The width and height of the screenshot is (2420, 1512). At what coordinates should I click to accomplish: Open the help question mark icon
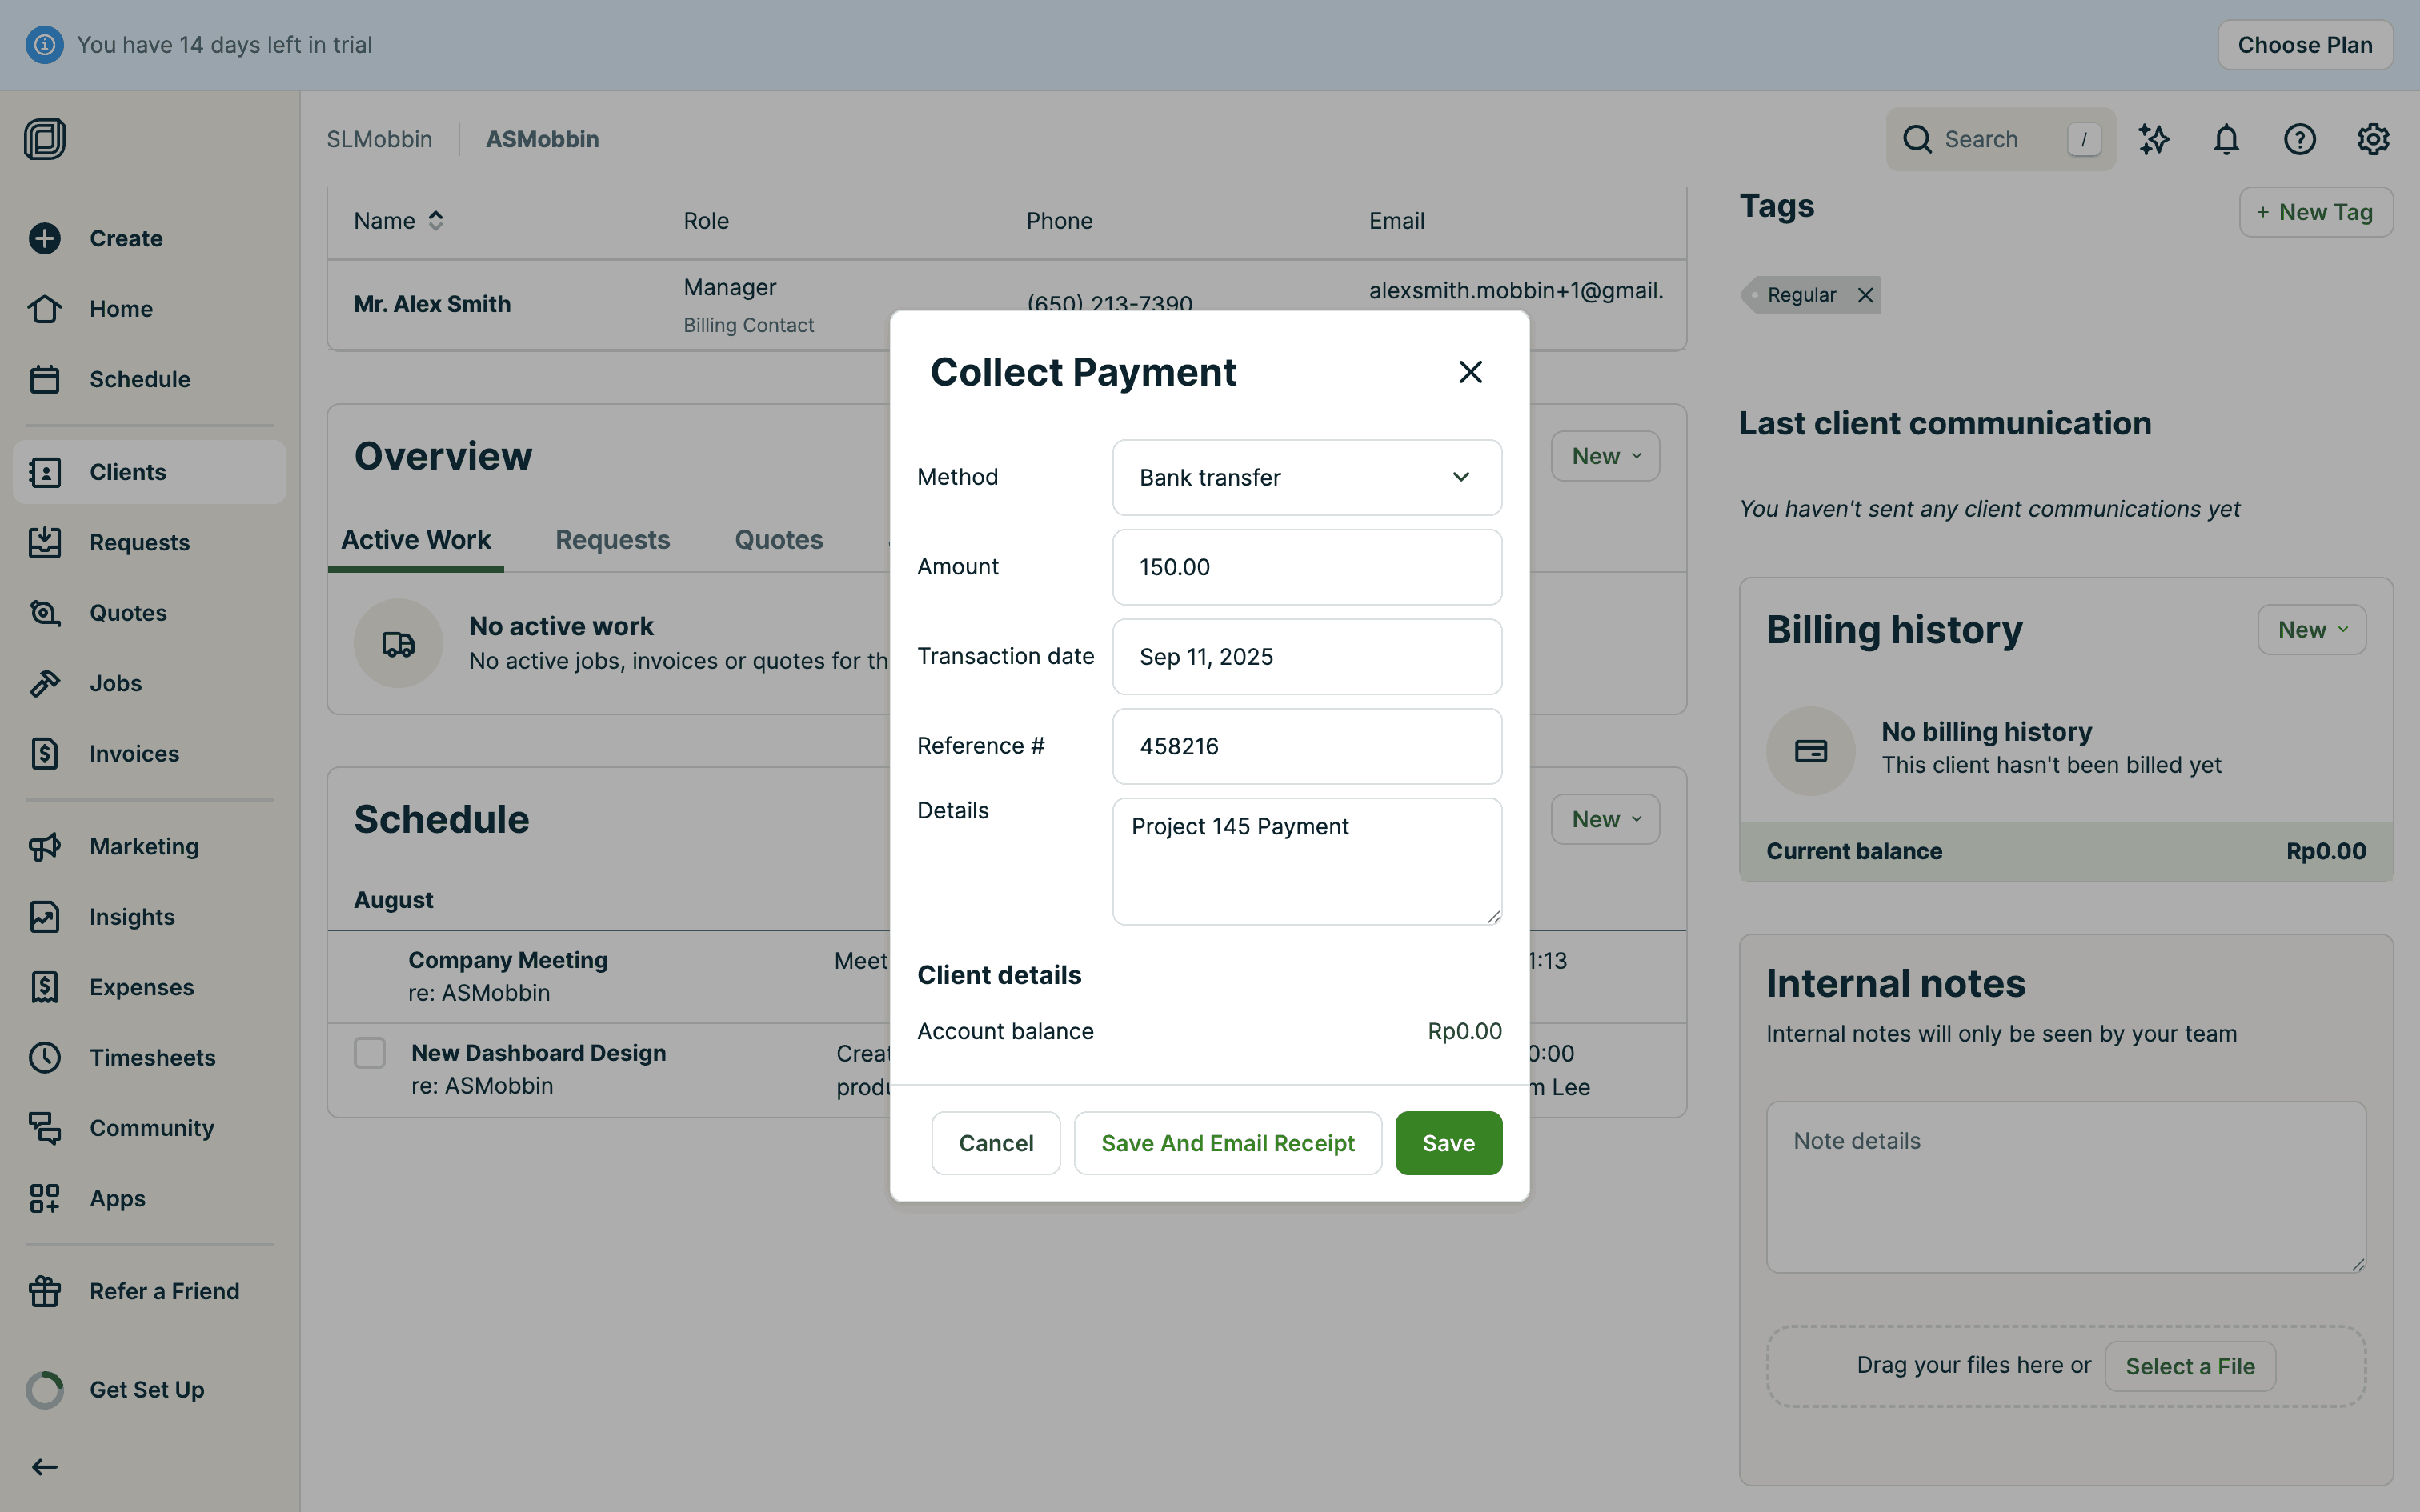(x=2299, y=139)
